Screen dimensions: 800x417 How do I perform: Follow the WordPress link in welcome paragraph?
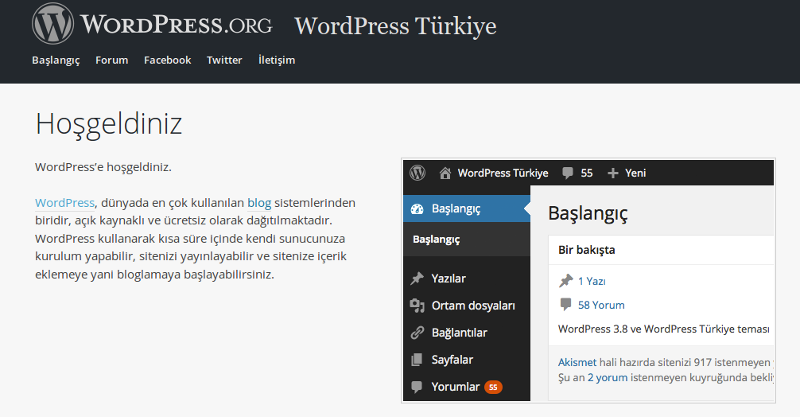65,203
